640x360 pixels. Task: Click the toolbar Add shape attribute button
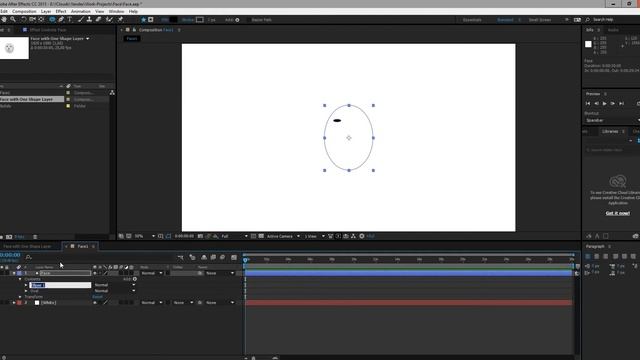click(x=237, y=20)
